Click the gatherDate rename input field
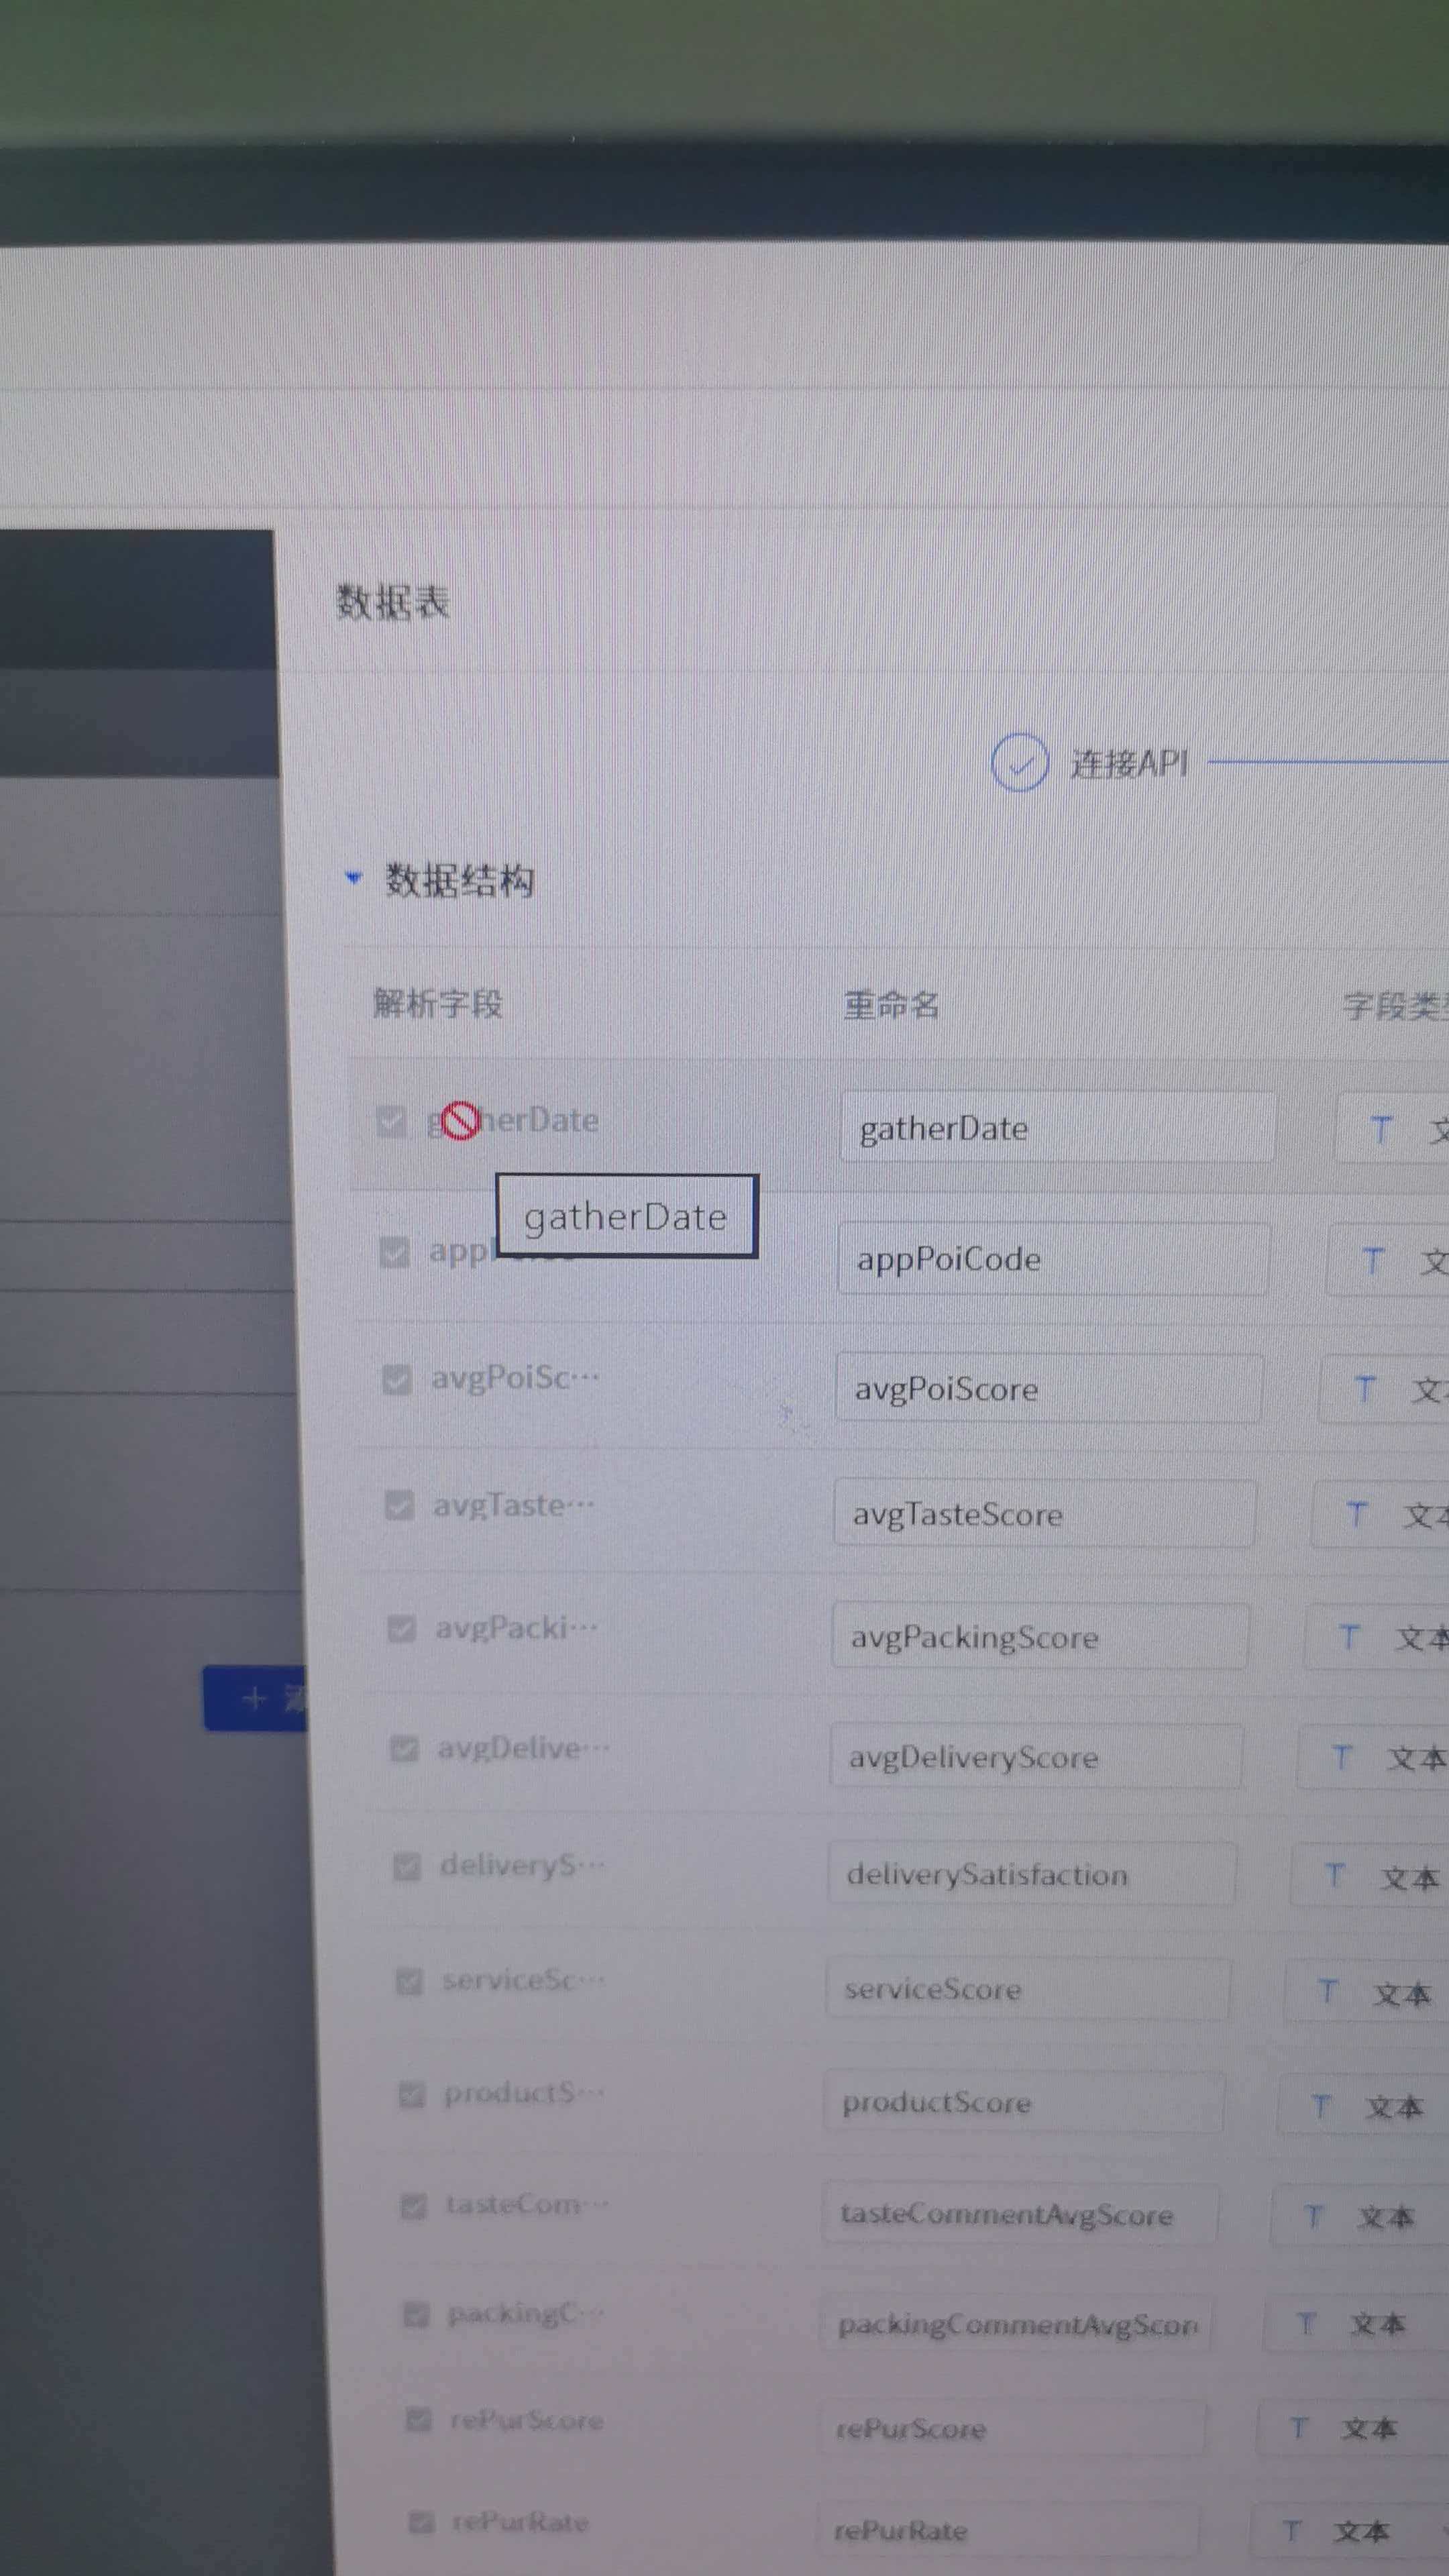The height and width of the screenshot is (2576, 1449). [x=1056, y=1128]
